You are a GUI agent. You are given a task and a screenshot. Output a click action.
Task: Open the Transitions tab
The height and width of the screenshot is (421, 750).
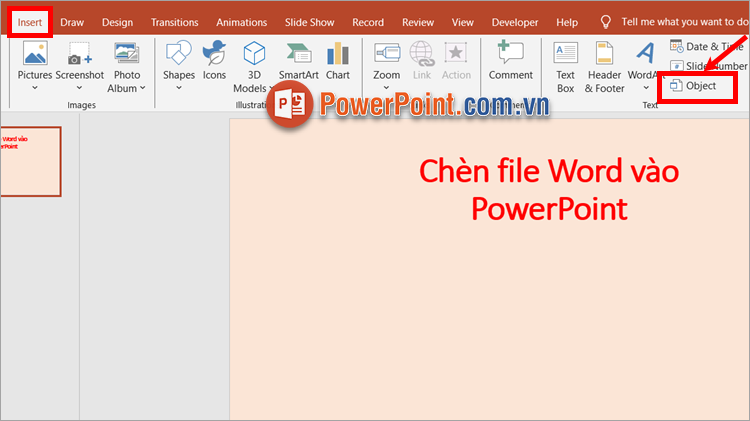tap(174, 22)
